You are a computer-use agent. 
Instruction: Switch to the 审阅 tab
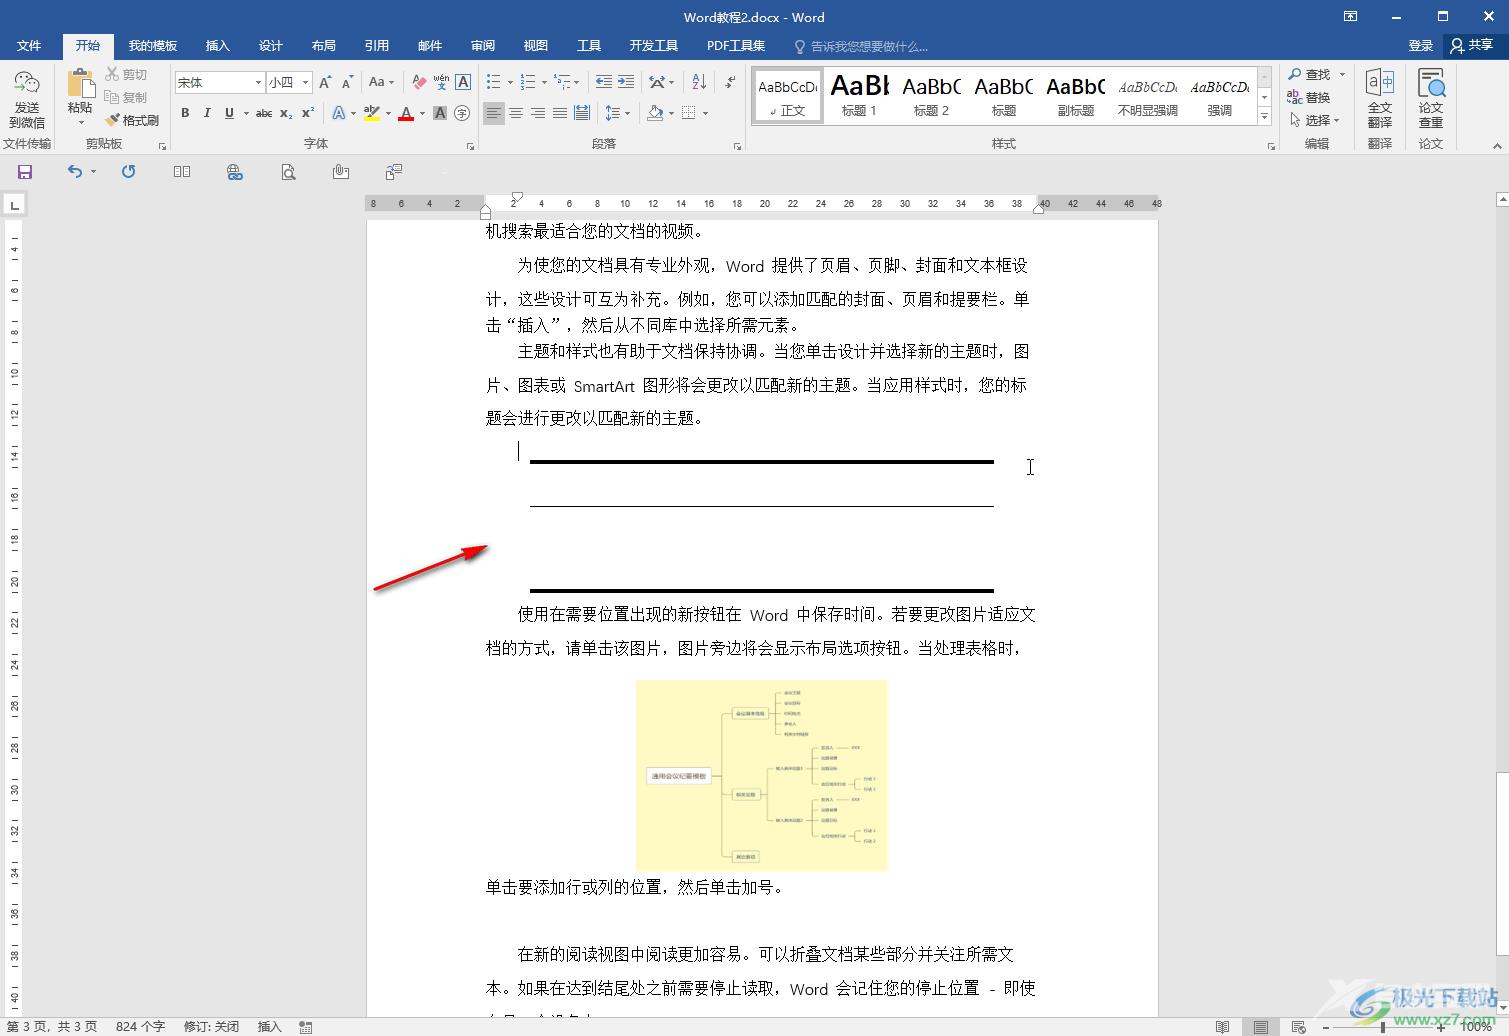tap(483, 45)
